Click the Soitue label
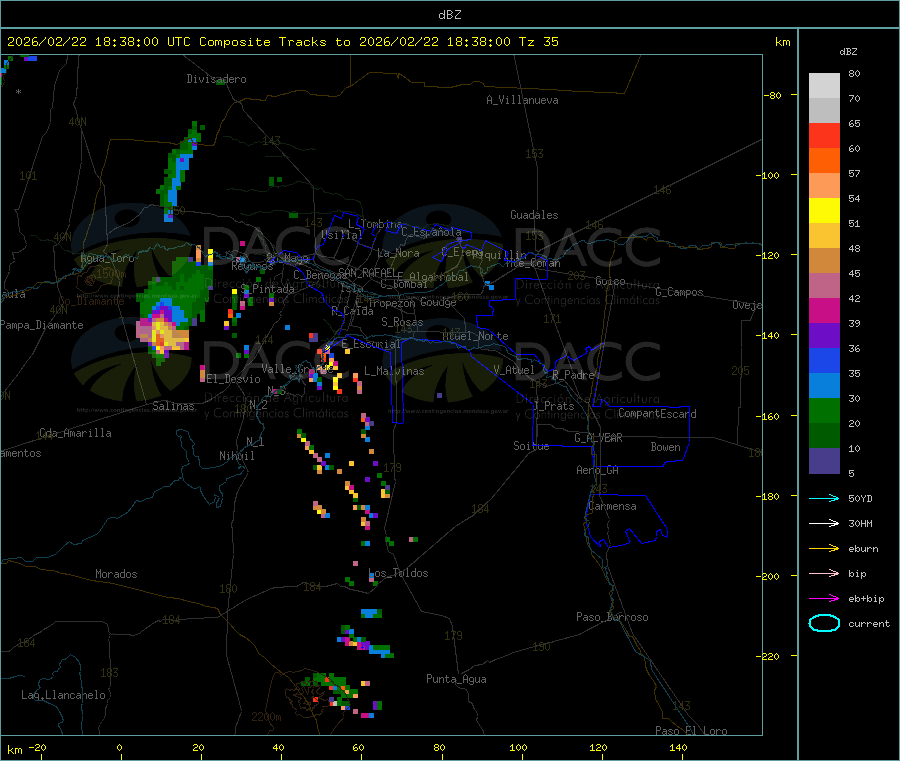 531,446
